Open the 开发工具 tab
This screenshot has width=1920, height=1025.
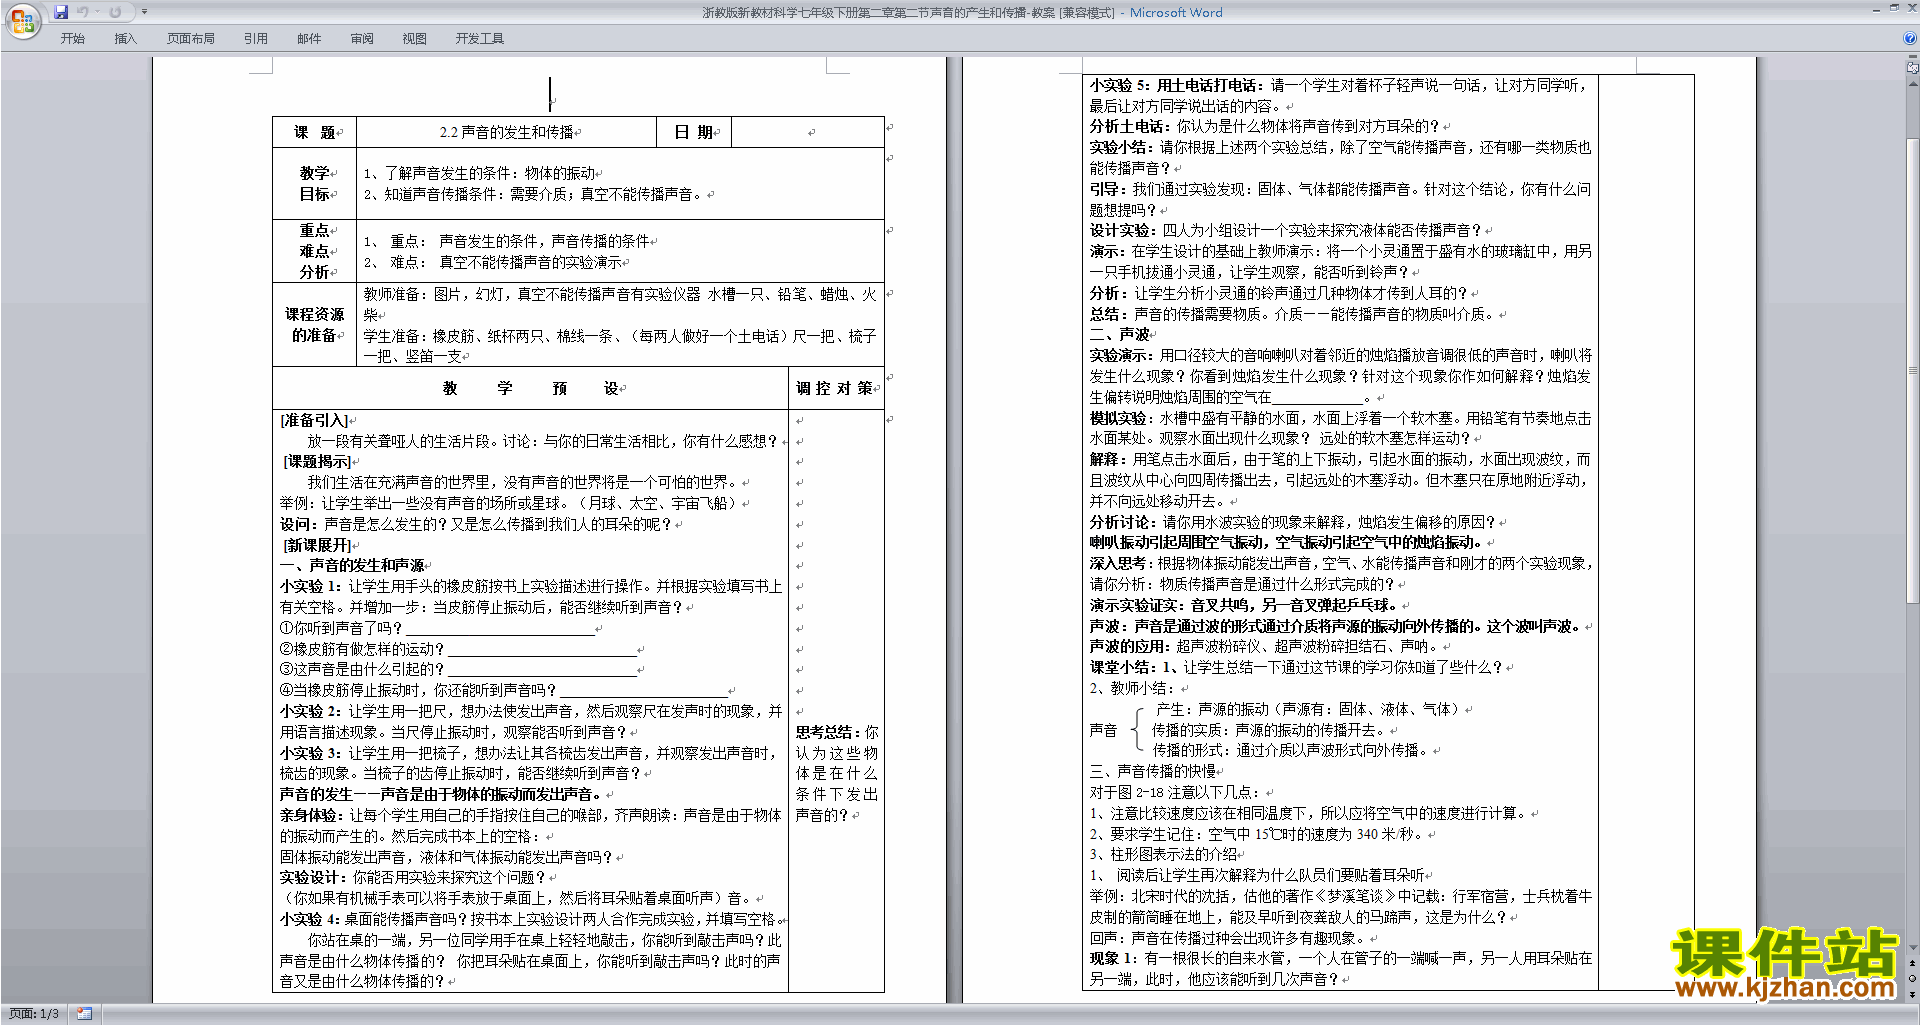click(x=480, y=39)
